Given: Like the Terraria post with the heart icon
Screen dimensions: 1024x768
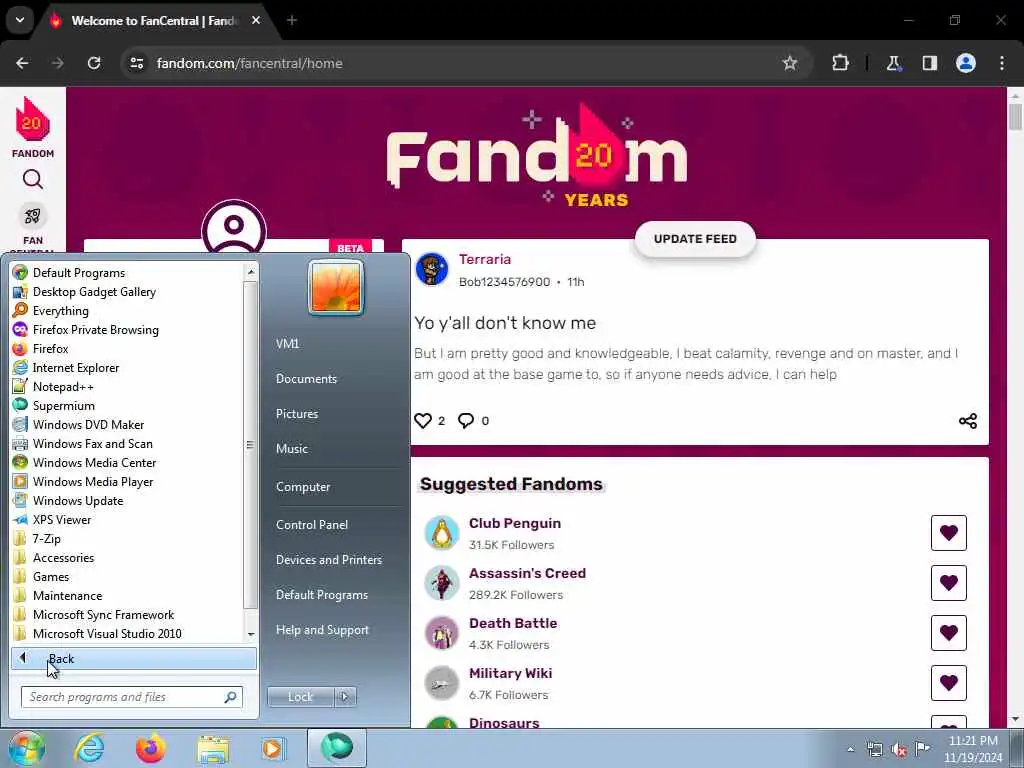Looking at the screenshot, I should coord(423,421).
